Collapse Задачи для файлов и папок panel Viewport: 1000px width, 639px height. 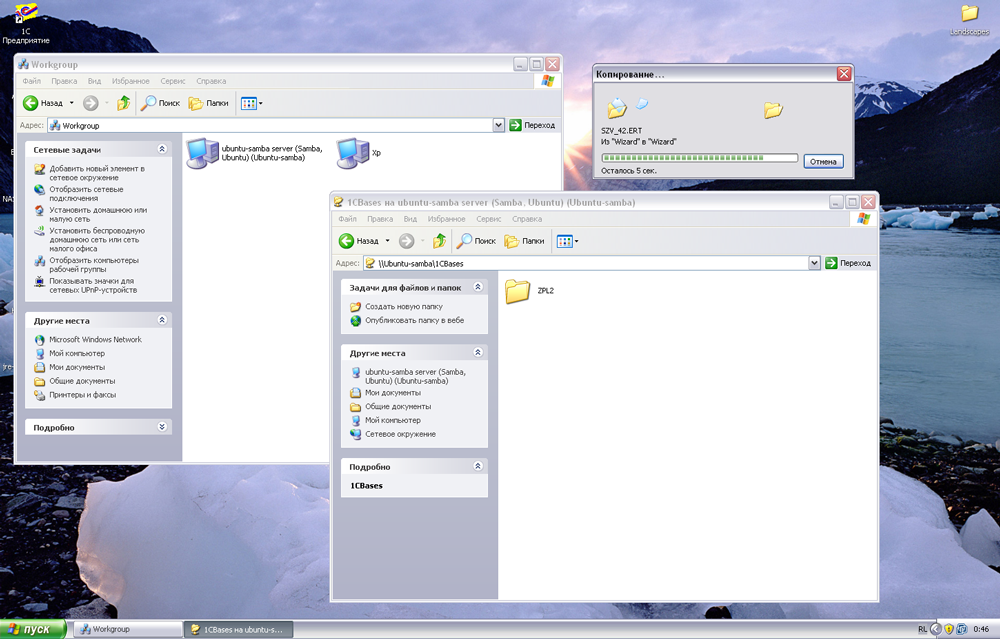tap(478, 287)
